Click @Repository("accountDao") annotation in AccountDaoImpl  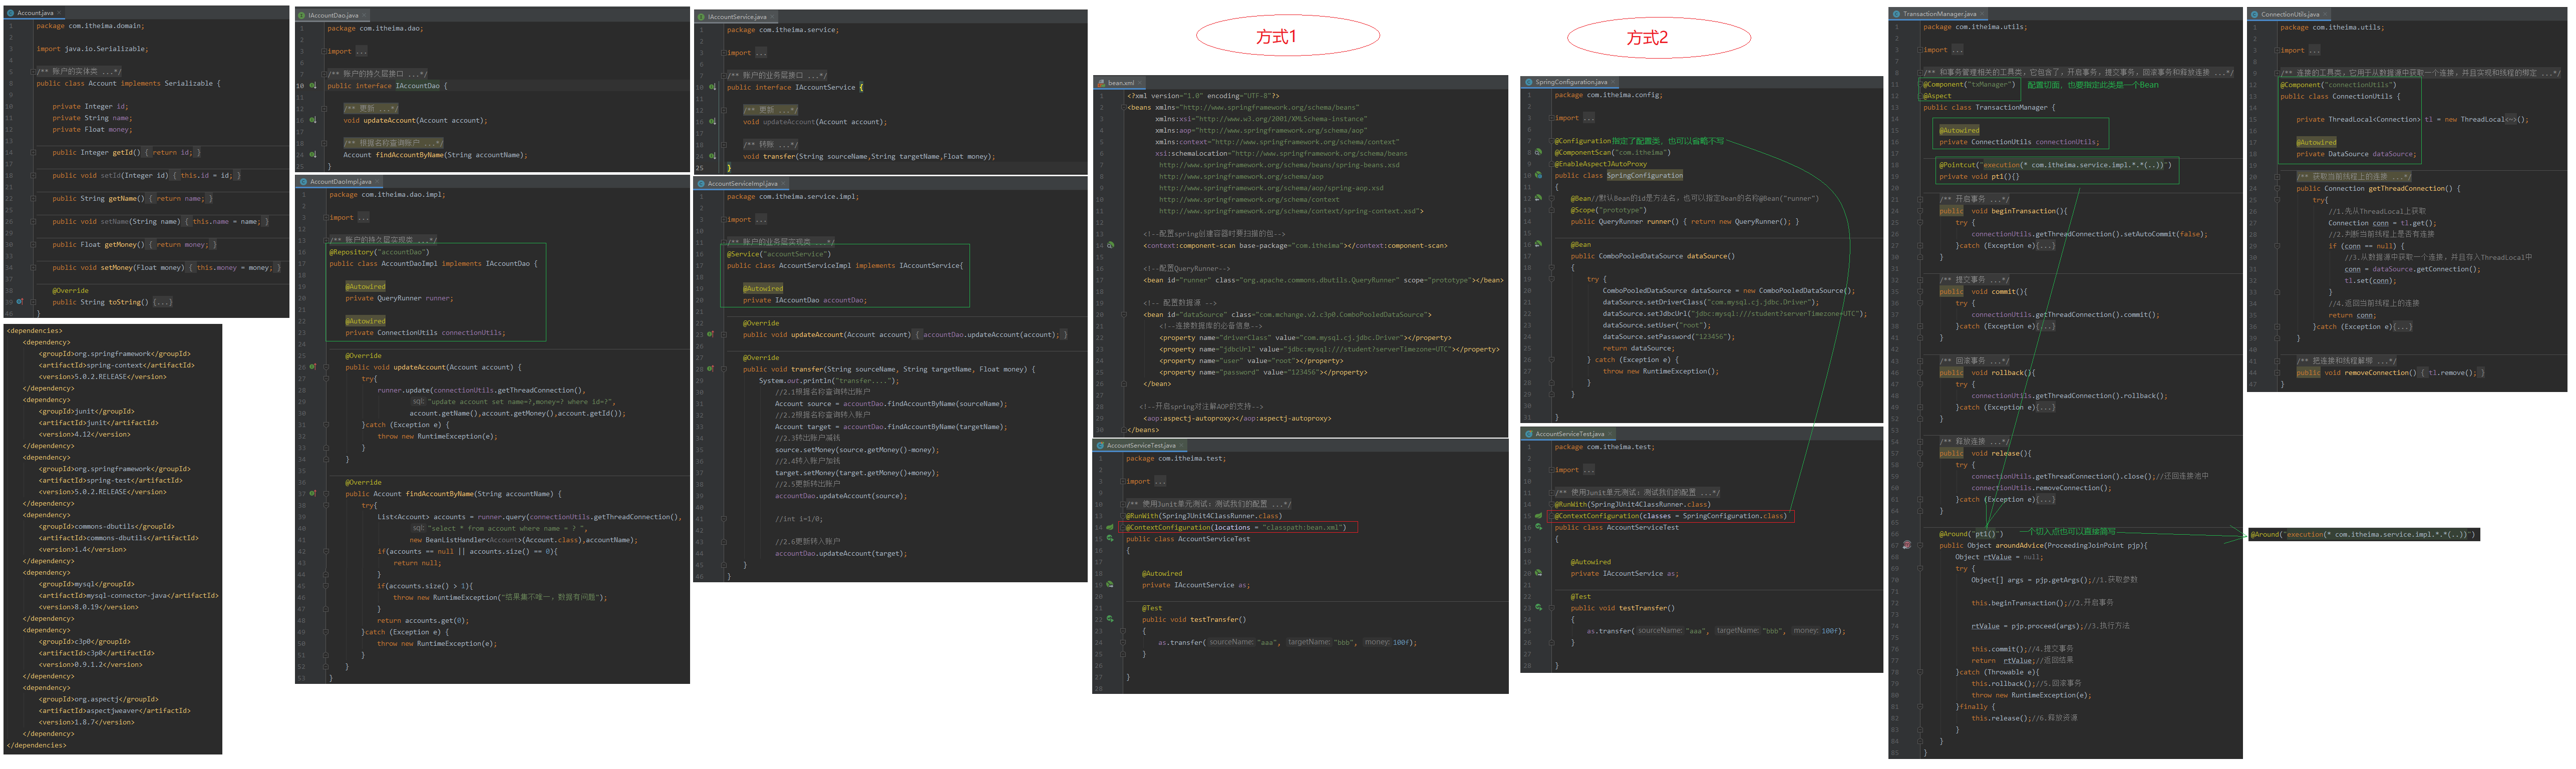coord(378,252)
